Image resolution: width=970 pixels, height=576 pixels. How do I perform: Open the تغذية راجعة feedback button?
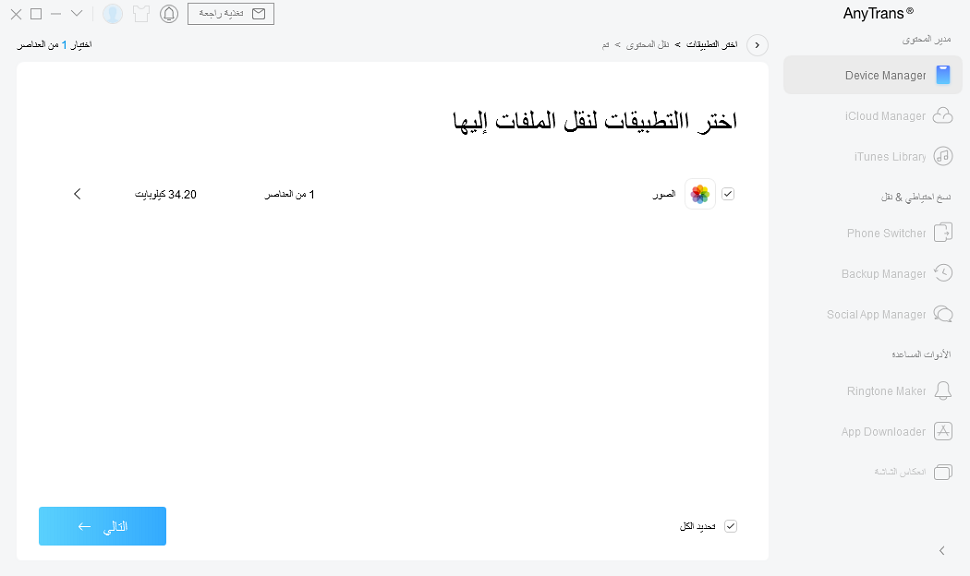(x=231, y=14)
